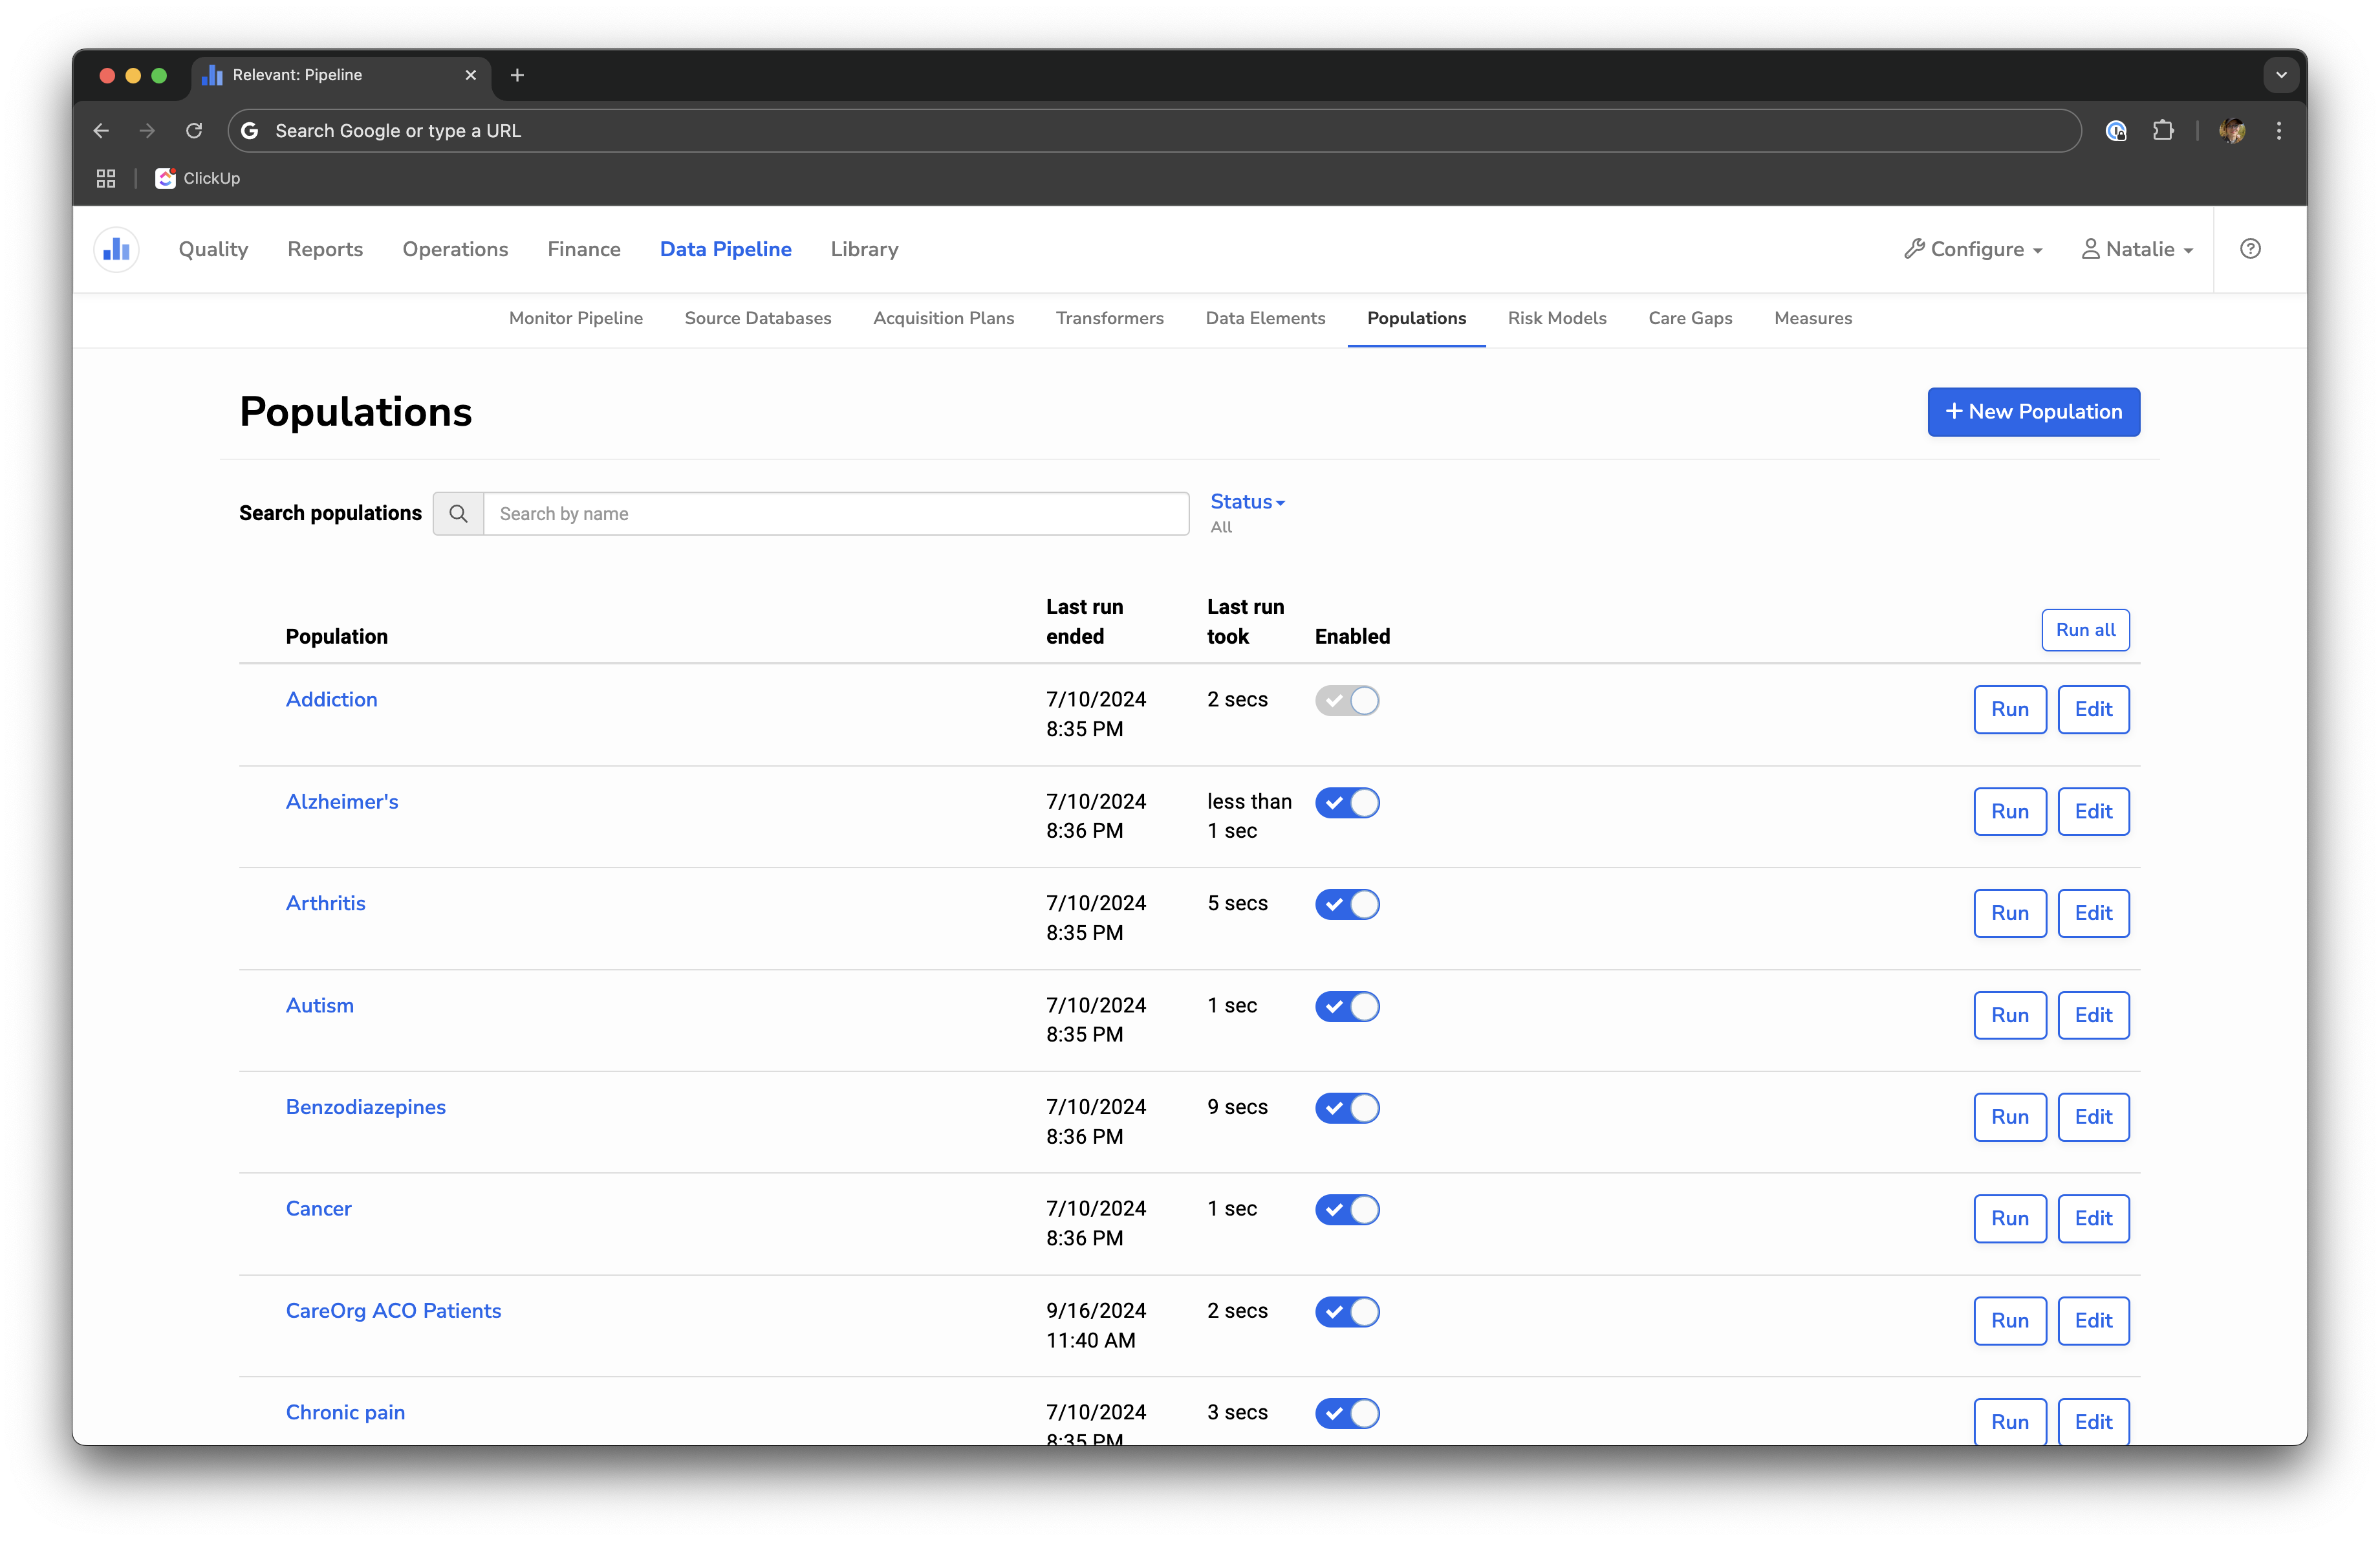The width and height of the screenshot is (2380, 1541).
Task: Expand the Configure menu
Action: coord(1973,249)
